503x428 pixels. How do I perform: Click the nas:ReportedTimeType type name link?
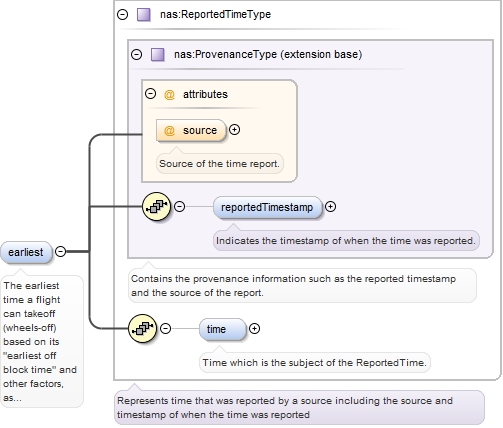click(215, 14)
